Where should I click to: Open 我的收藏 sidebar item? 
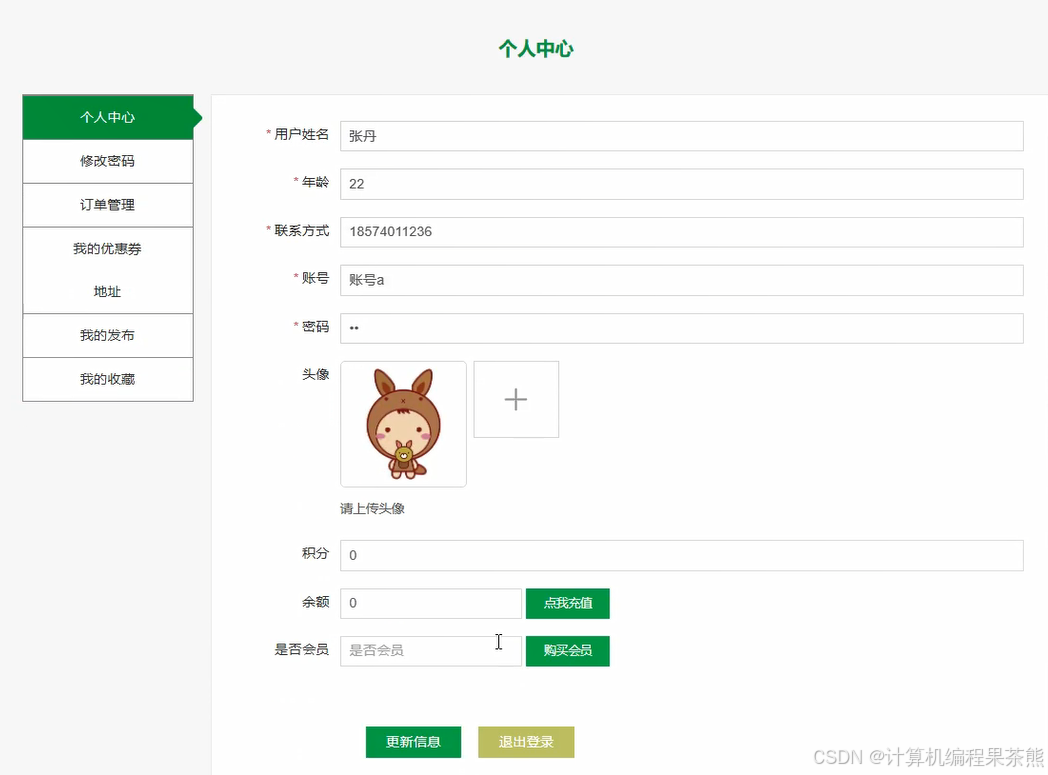tap(108, 379)
